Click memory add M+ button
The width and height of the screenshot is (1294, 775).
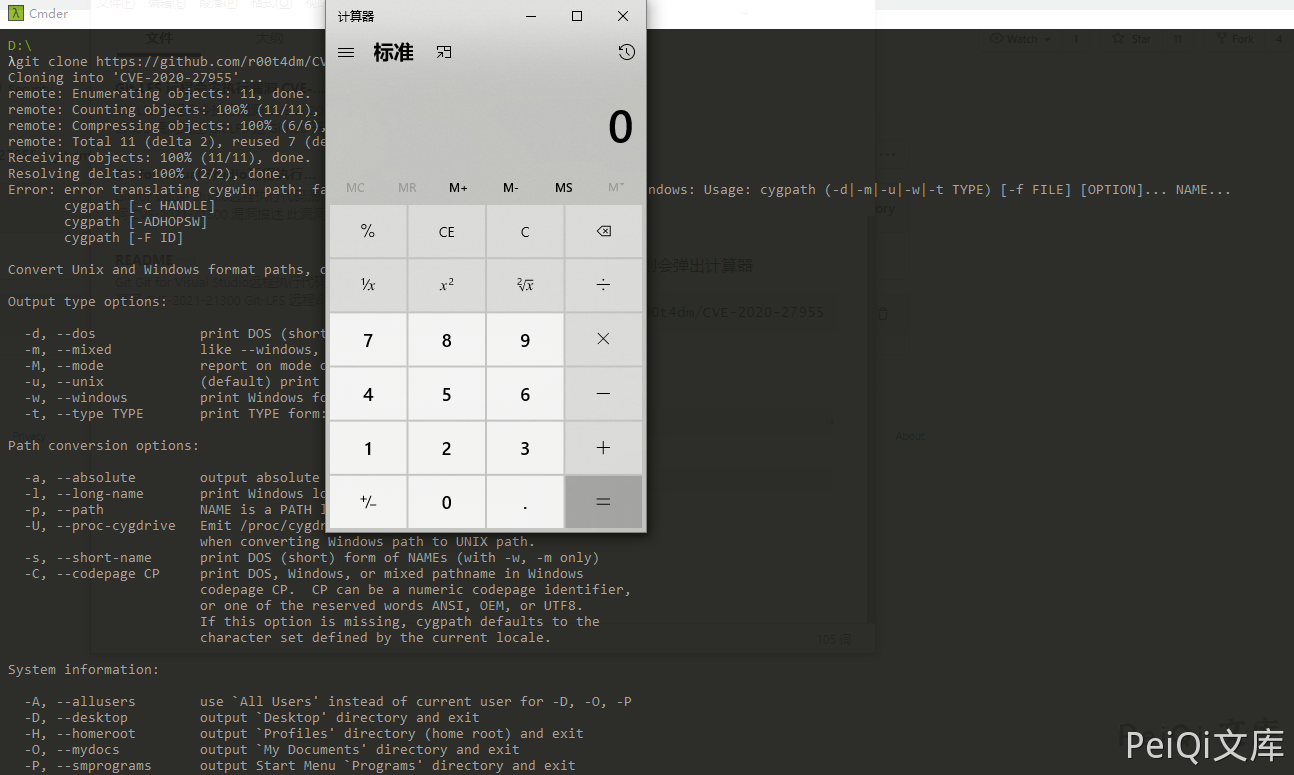[458, 188]
